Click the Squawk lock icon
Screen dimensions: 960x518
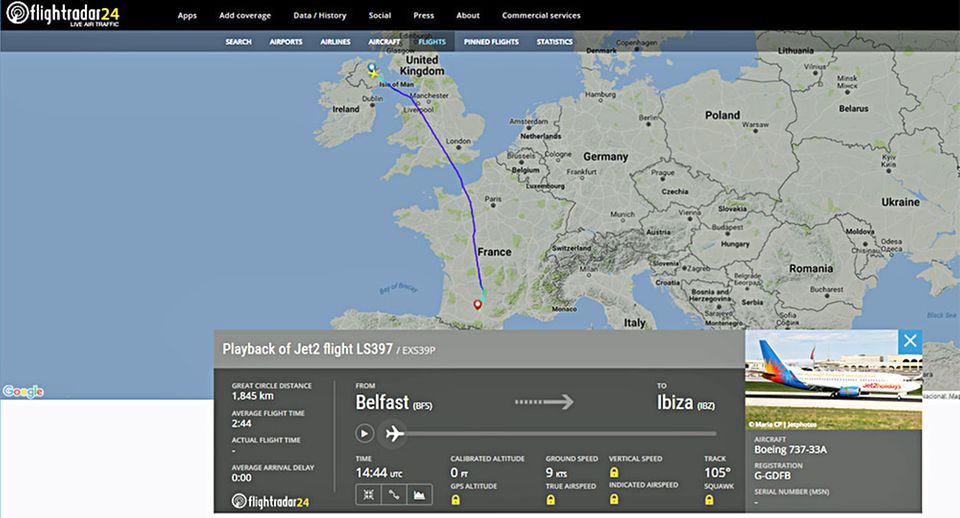(x=709, y=498)
